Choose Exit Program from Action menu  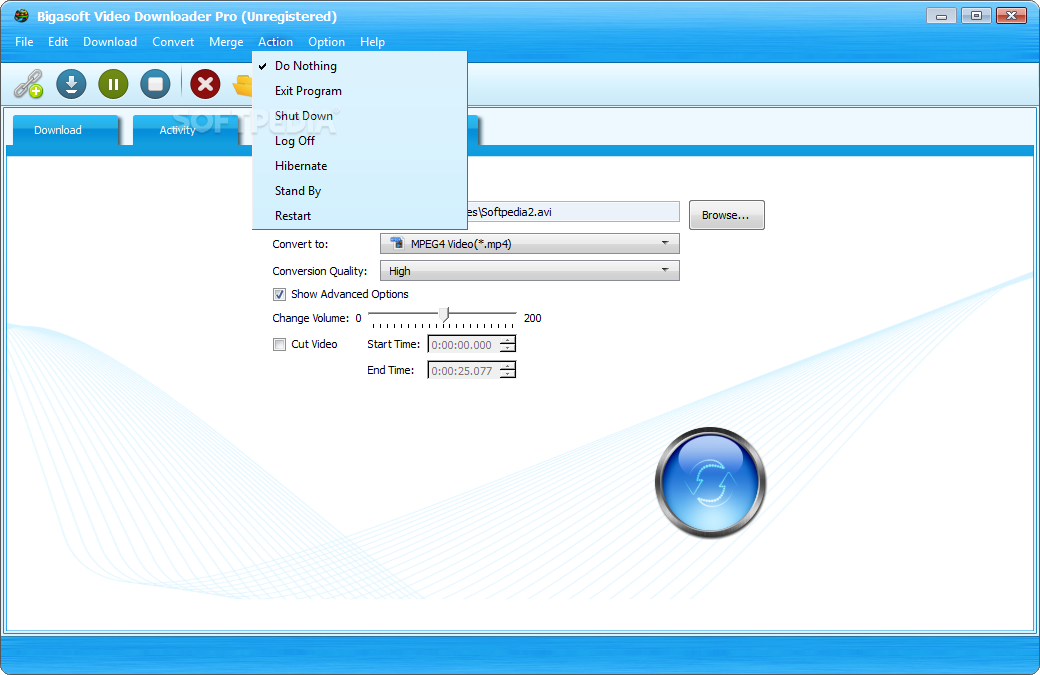[x=359, y=91]
